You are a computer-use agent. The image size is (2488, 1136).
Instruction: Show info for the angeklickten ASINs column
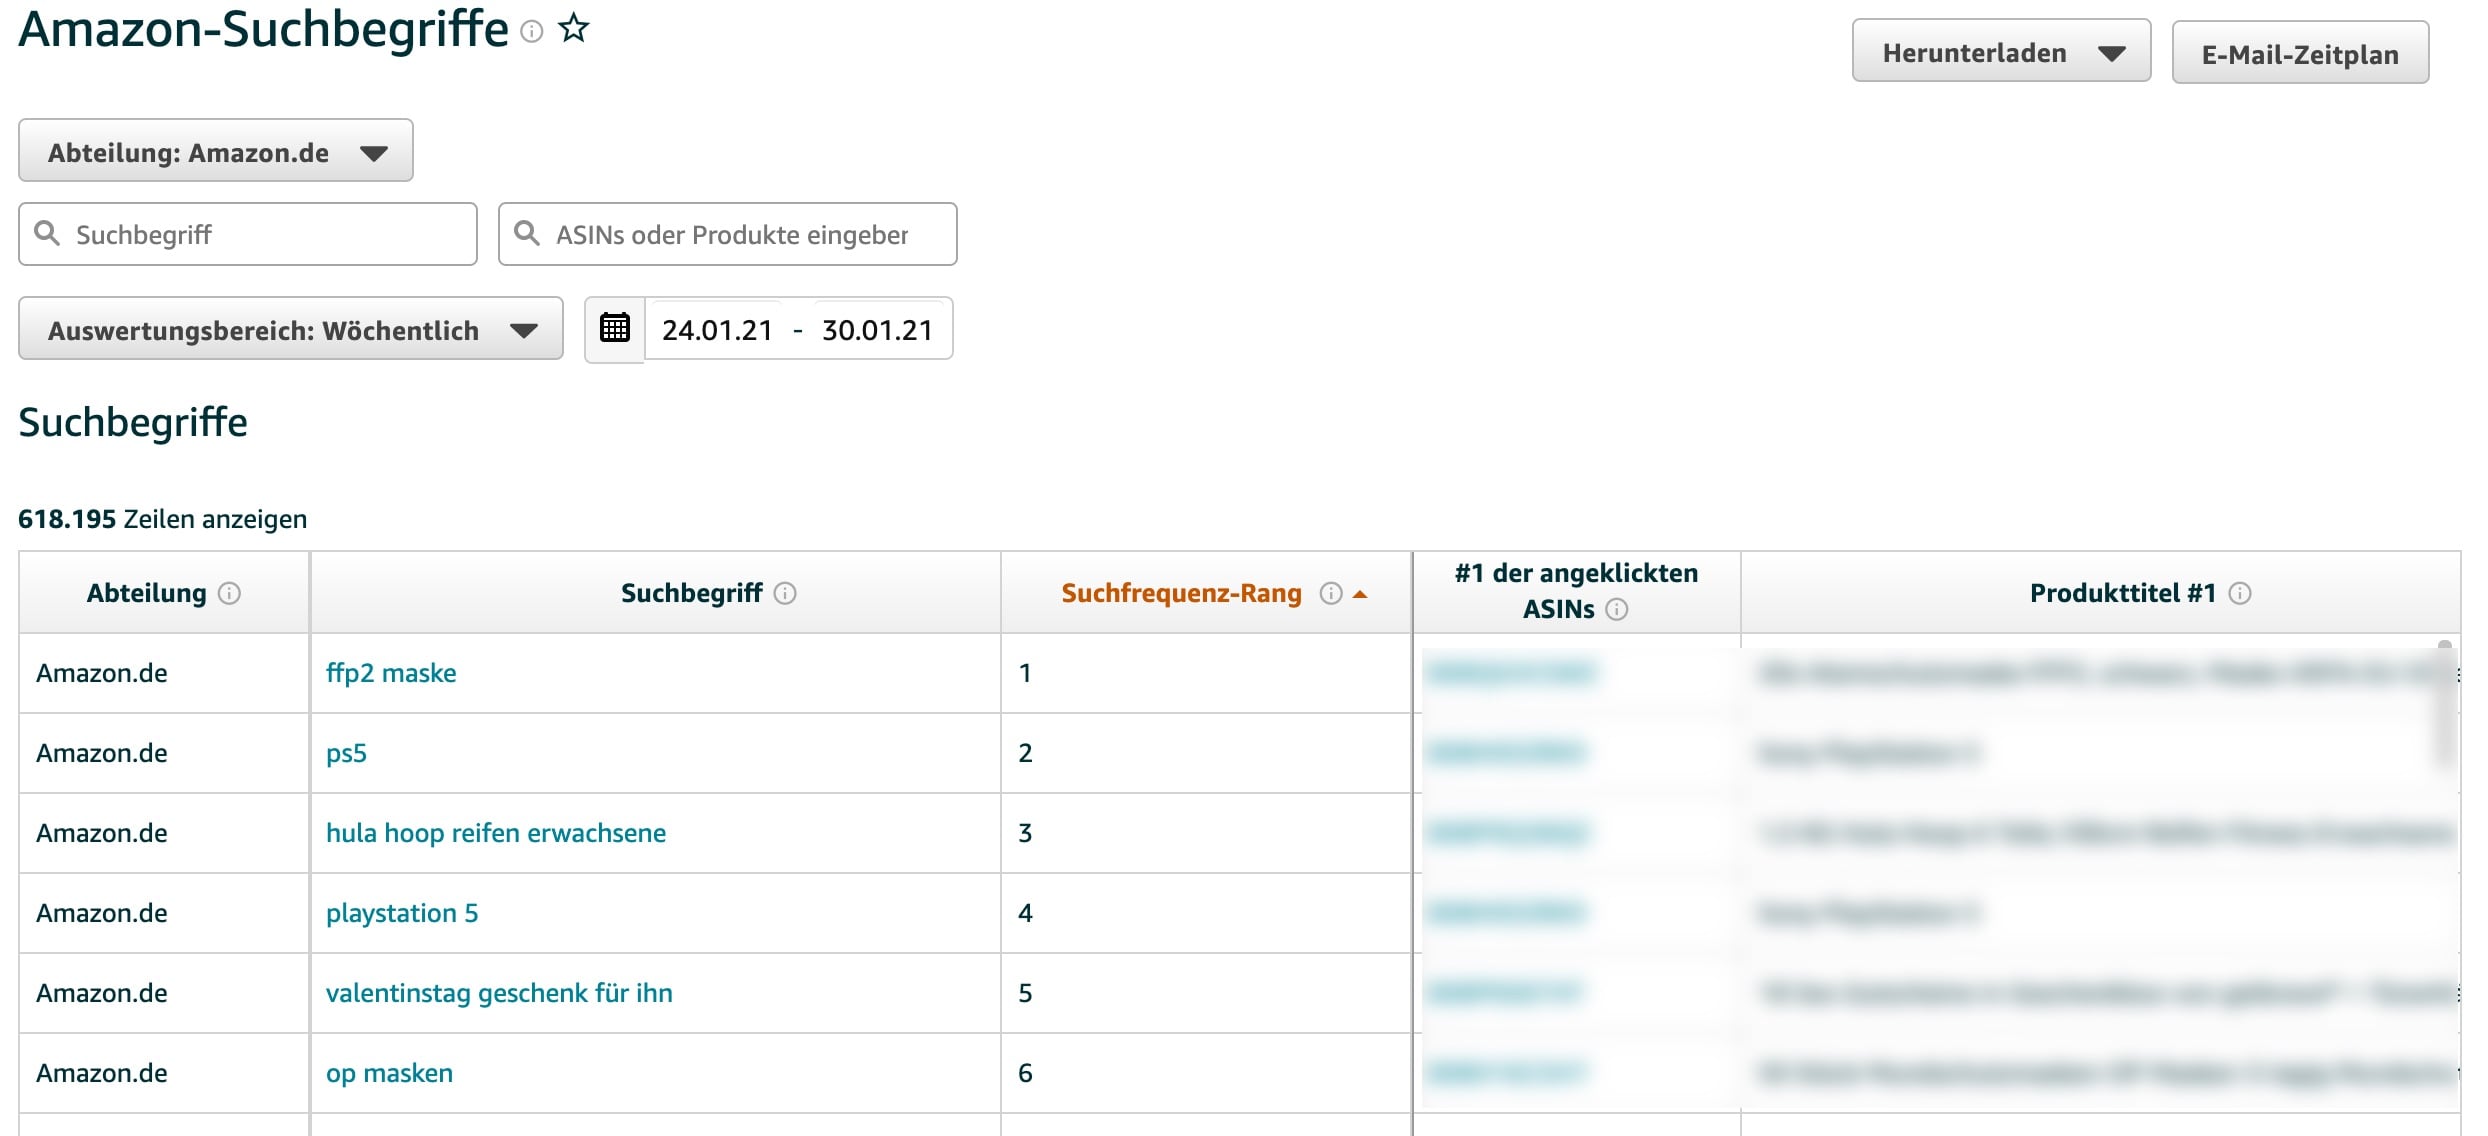tap(1617, 609)
